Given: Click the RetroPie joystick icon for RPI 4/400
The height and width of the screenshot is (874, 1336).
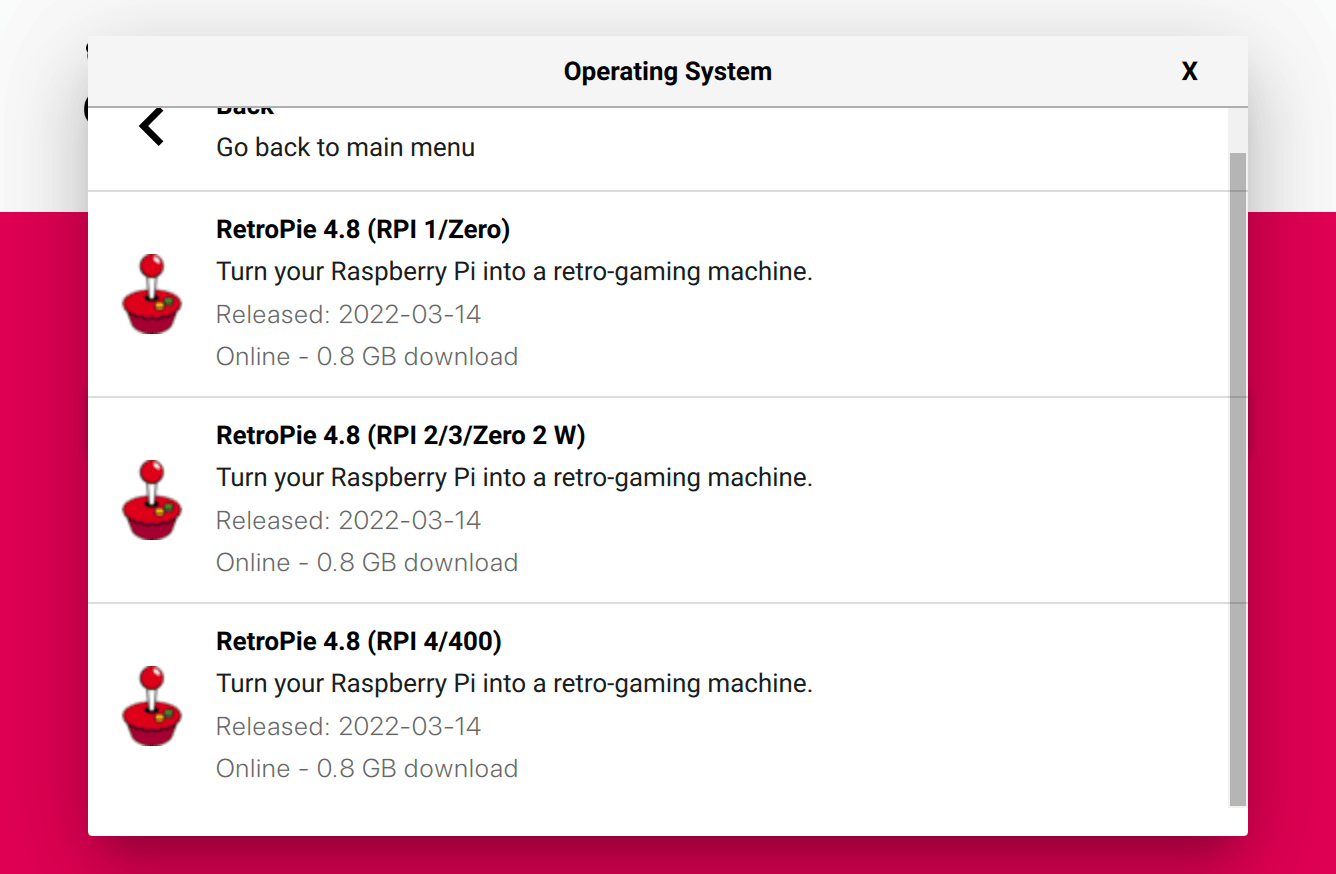Looking at the screenshot, I should point(152,705).
